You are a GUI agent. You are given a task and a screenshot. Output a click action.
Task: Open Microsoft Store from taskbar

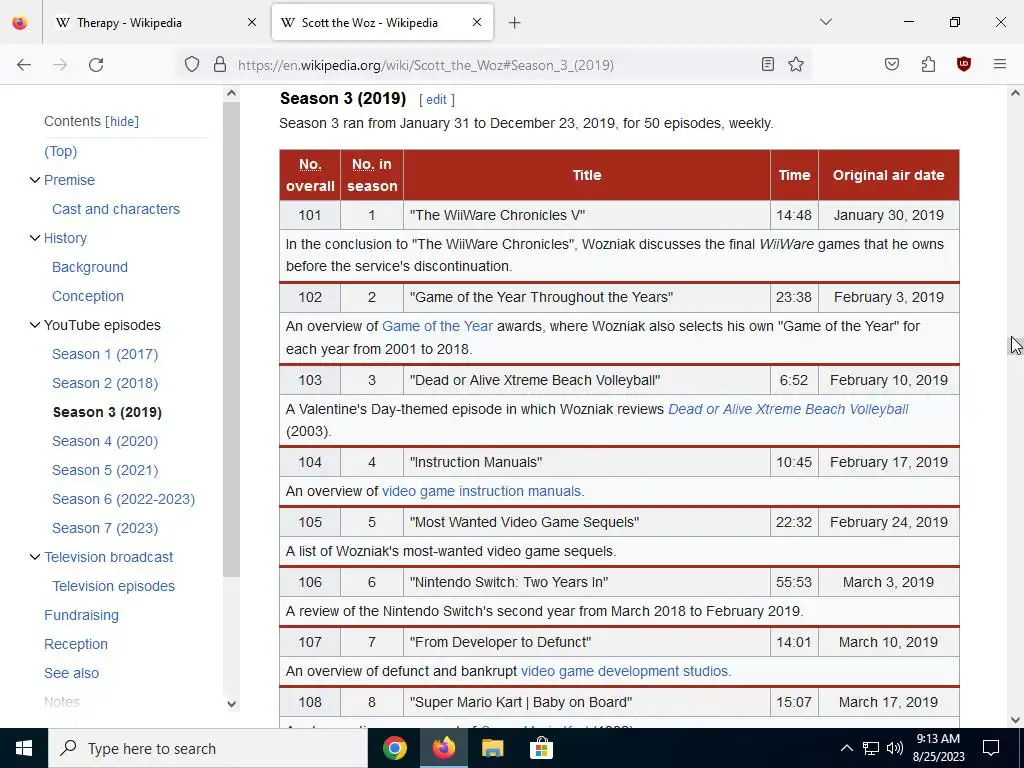(541, 748)
